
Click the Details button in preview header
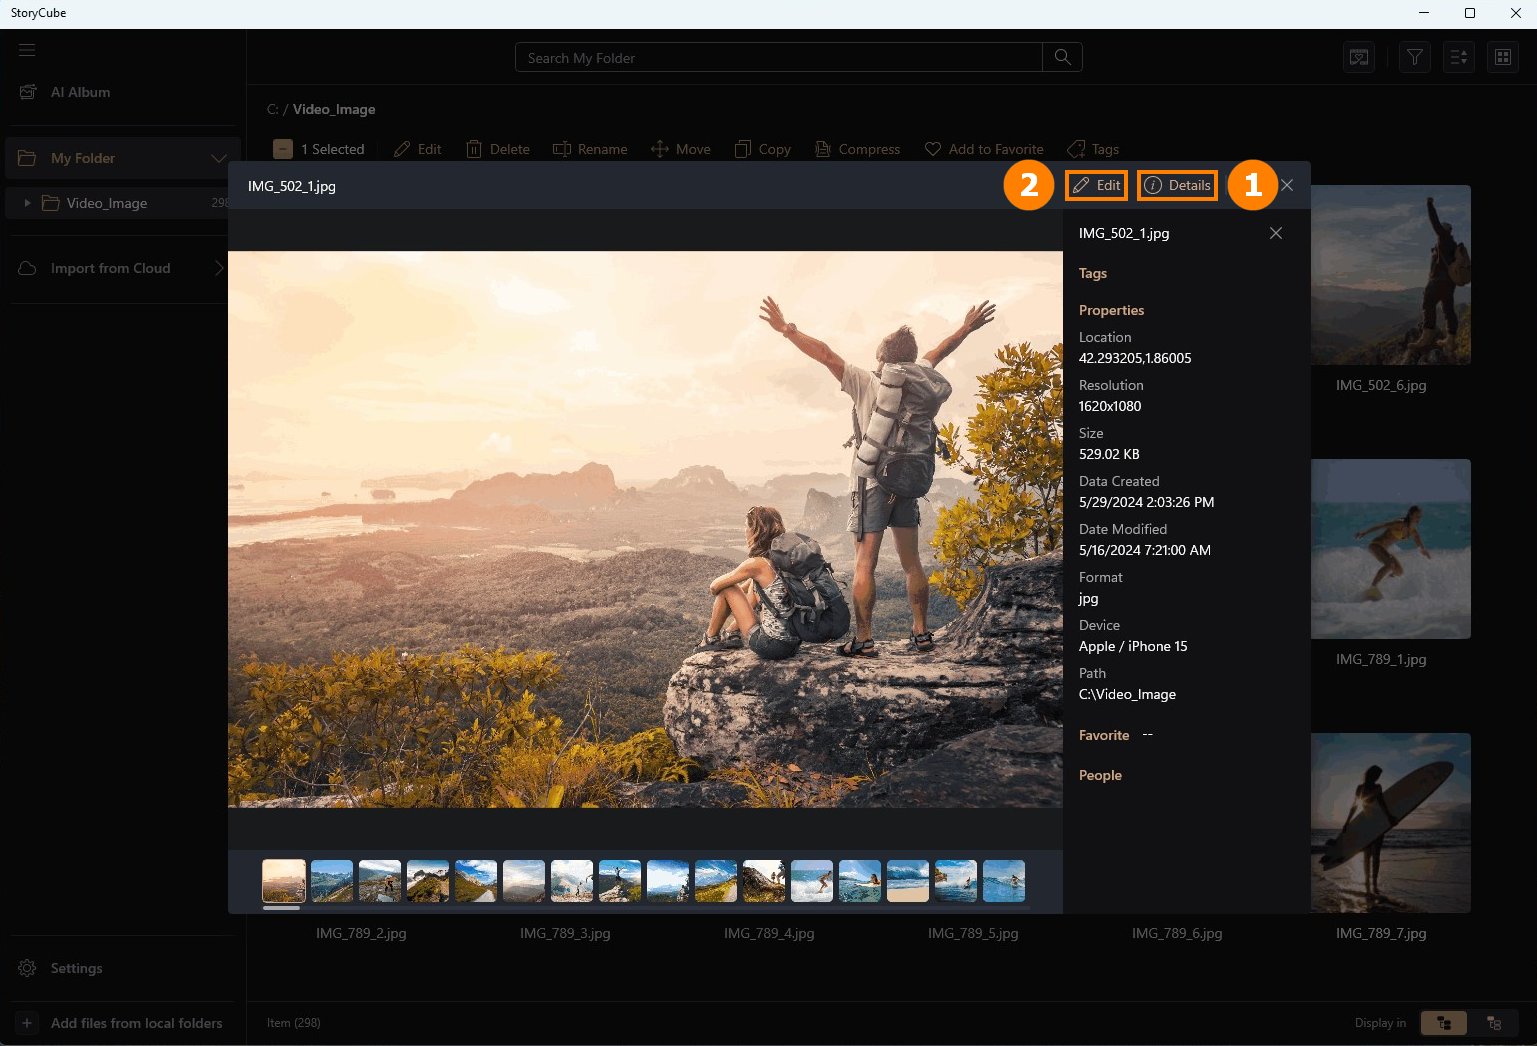(1177, 185)
